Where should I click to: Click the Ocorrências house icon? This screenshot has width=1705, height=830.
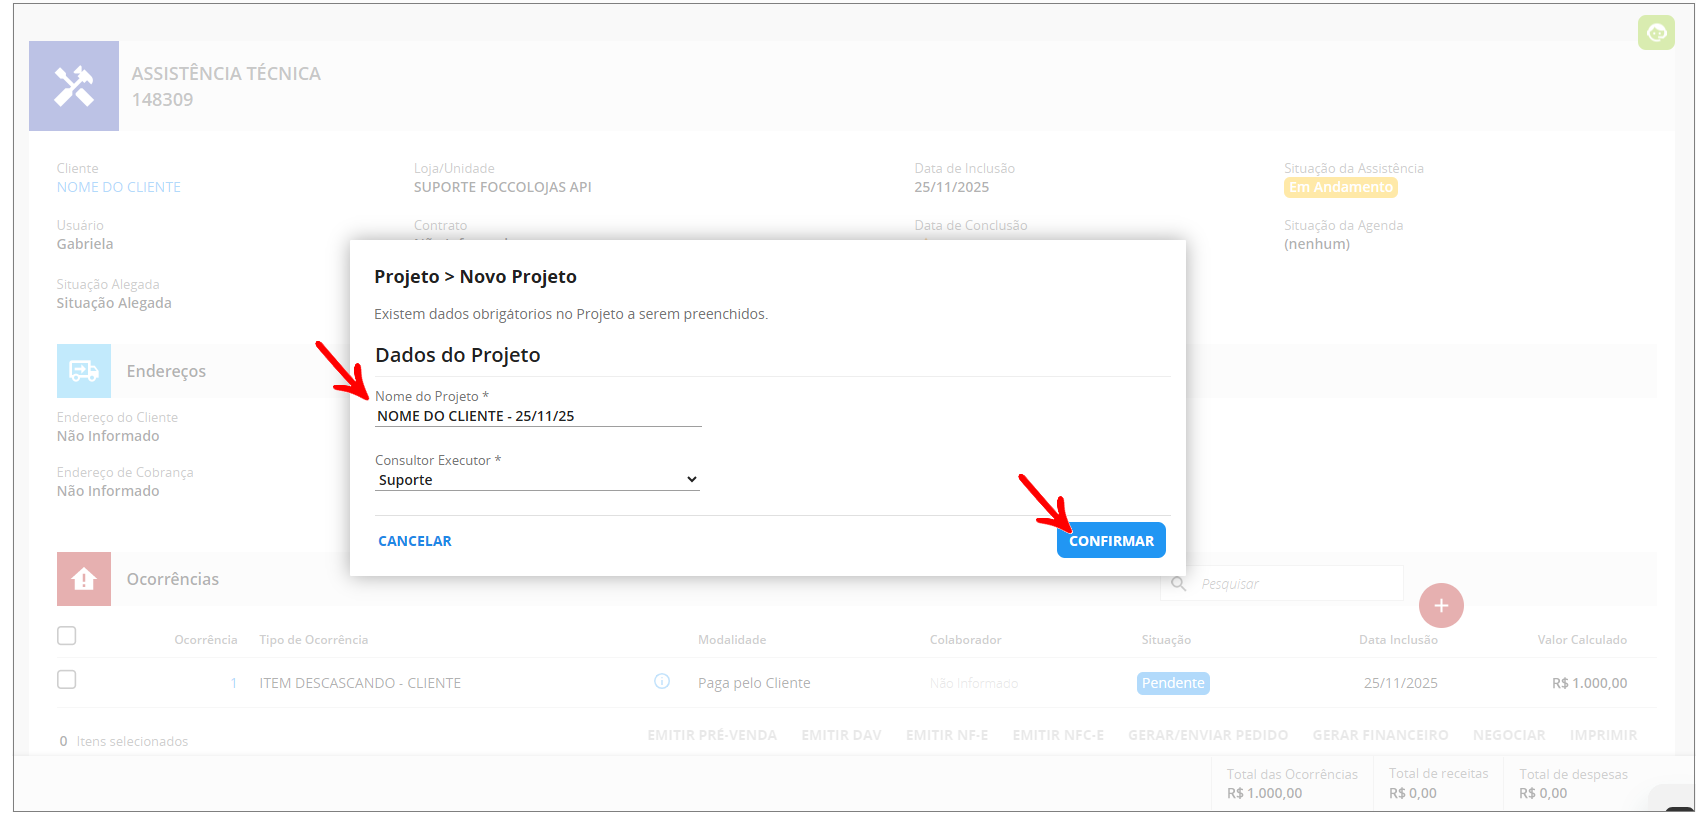pos(84,579)
